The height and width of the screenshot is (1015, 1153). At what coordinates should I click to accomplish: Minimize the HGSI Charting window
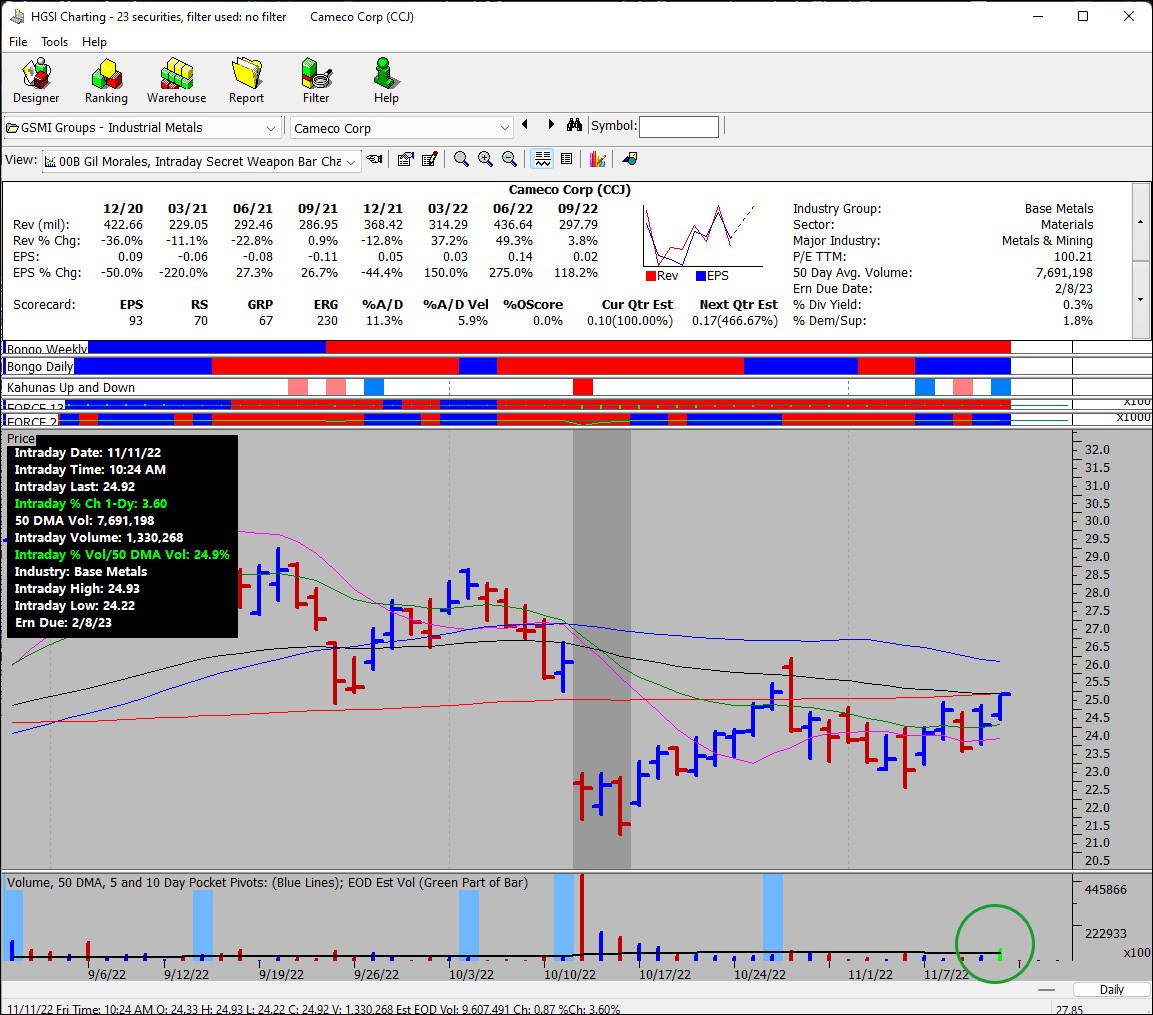coord(1038,16)
